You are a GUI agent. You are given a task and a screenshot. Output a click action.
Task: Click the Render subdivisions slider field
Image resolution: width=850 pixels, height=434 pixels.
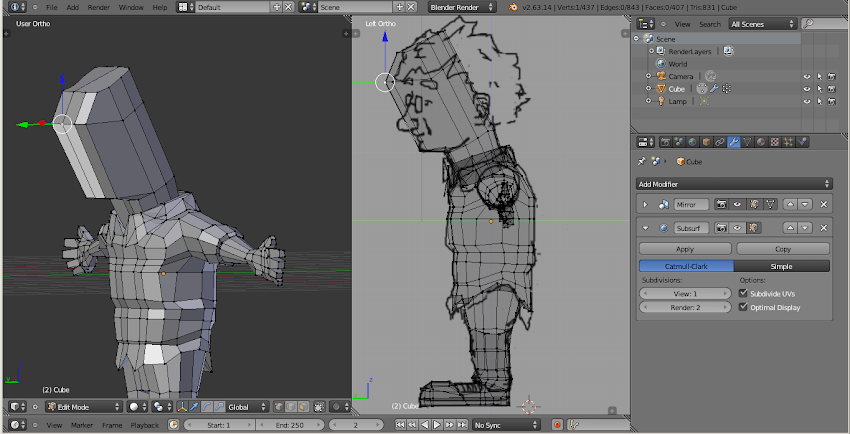(685, 307)
